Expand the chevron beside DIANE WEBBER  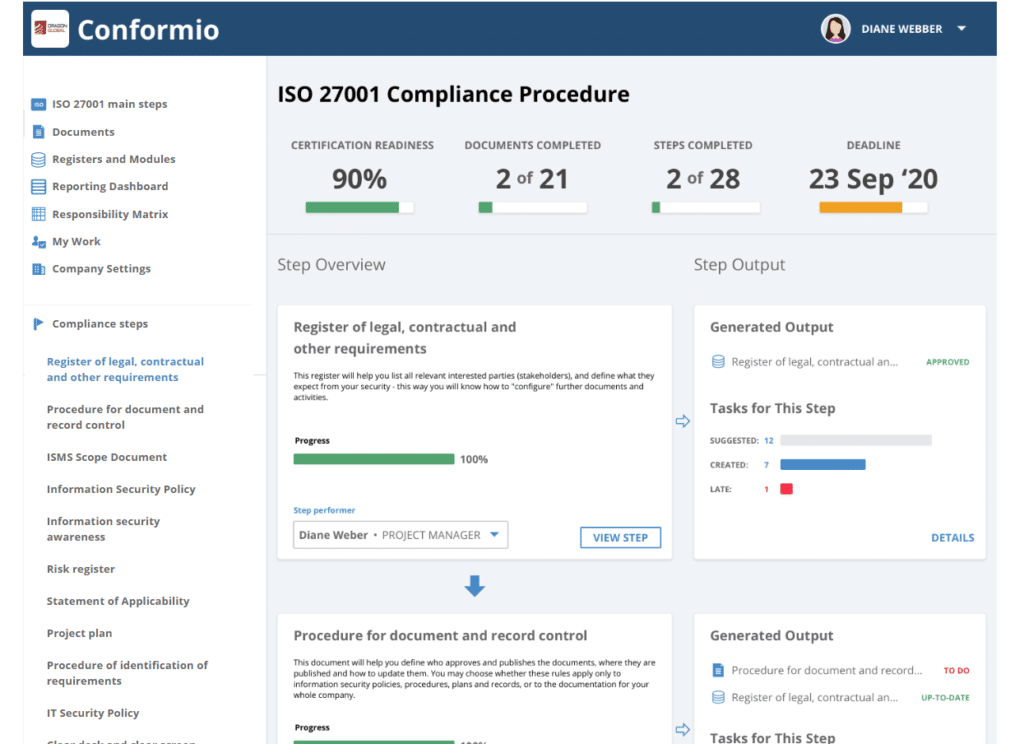coord(960,28)
